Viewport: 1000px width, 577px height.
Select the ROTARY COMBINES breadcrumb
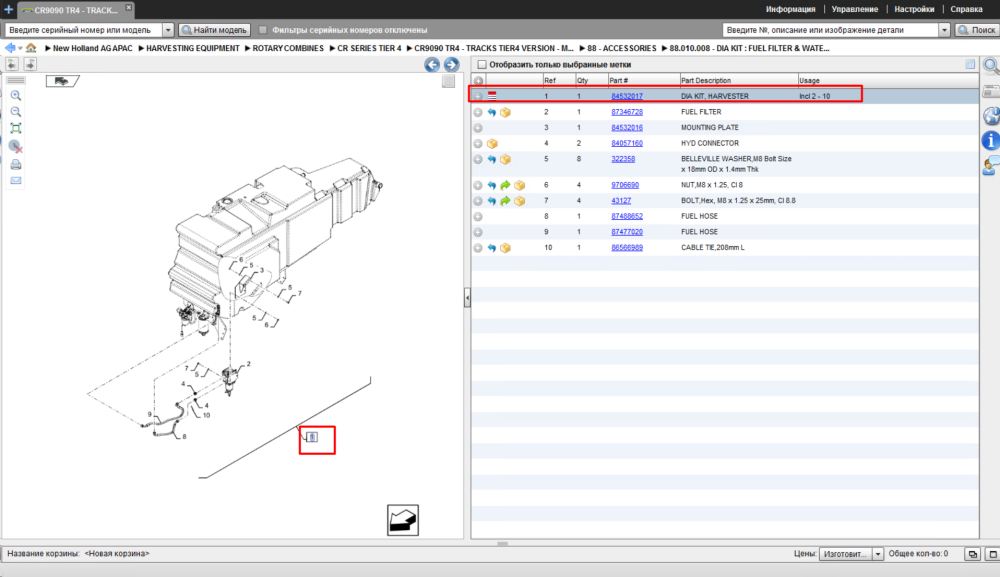(288, 48)
